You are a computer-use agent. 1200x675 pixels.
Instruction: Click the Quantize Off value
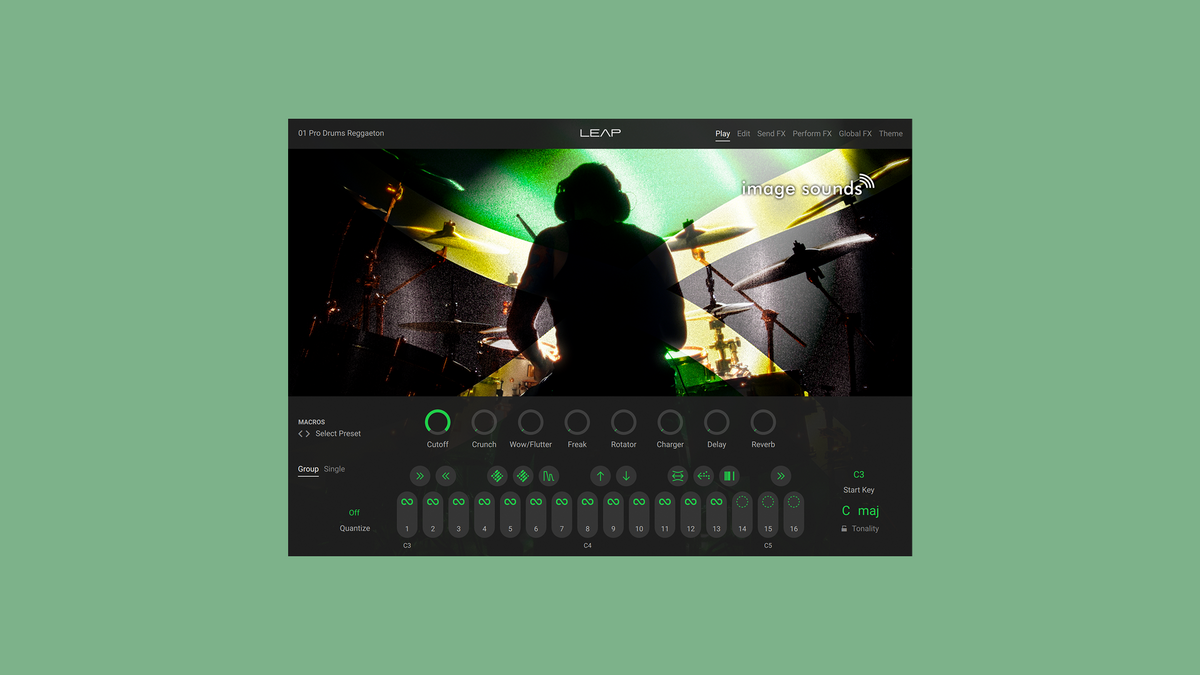tap(354, 513)
